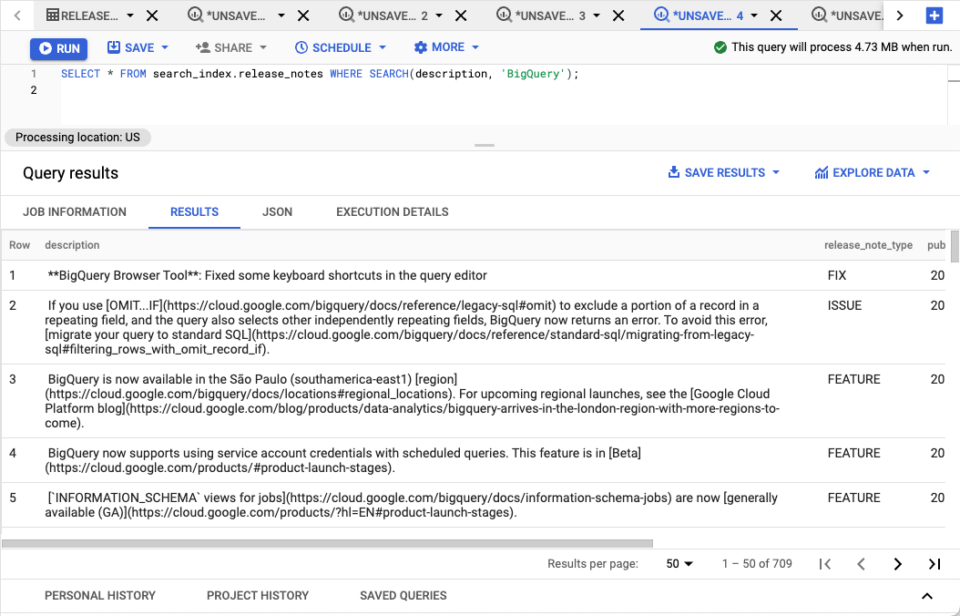Viewport: 960px width, 616px height.
Task: Click the Schedule clock icon in the toolbar
Action: pyautogui.click(x=302, y=47)
